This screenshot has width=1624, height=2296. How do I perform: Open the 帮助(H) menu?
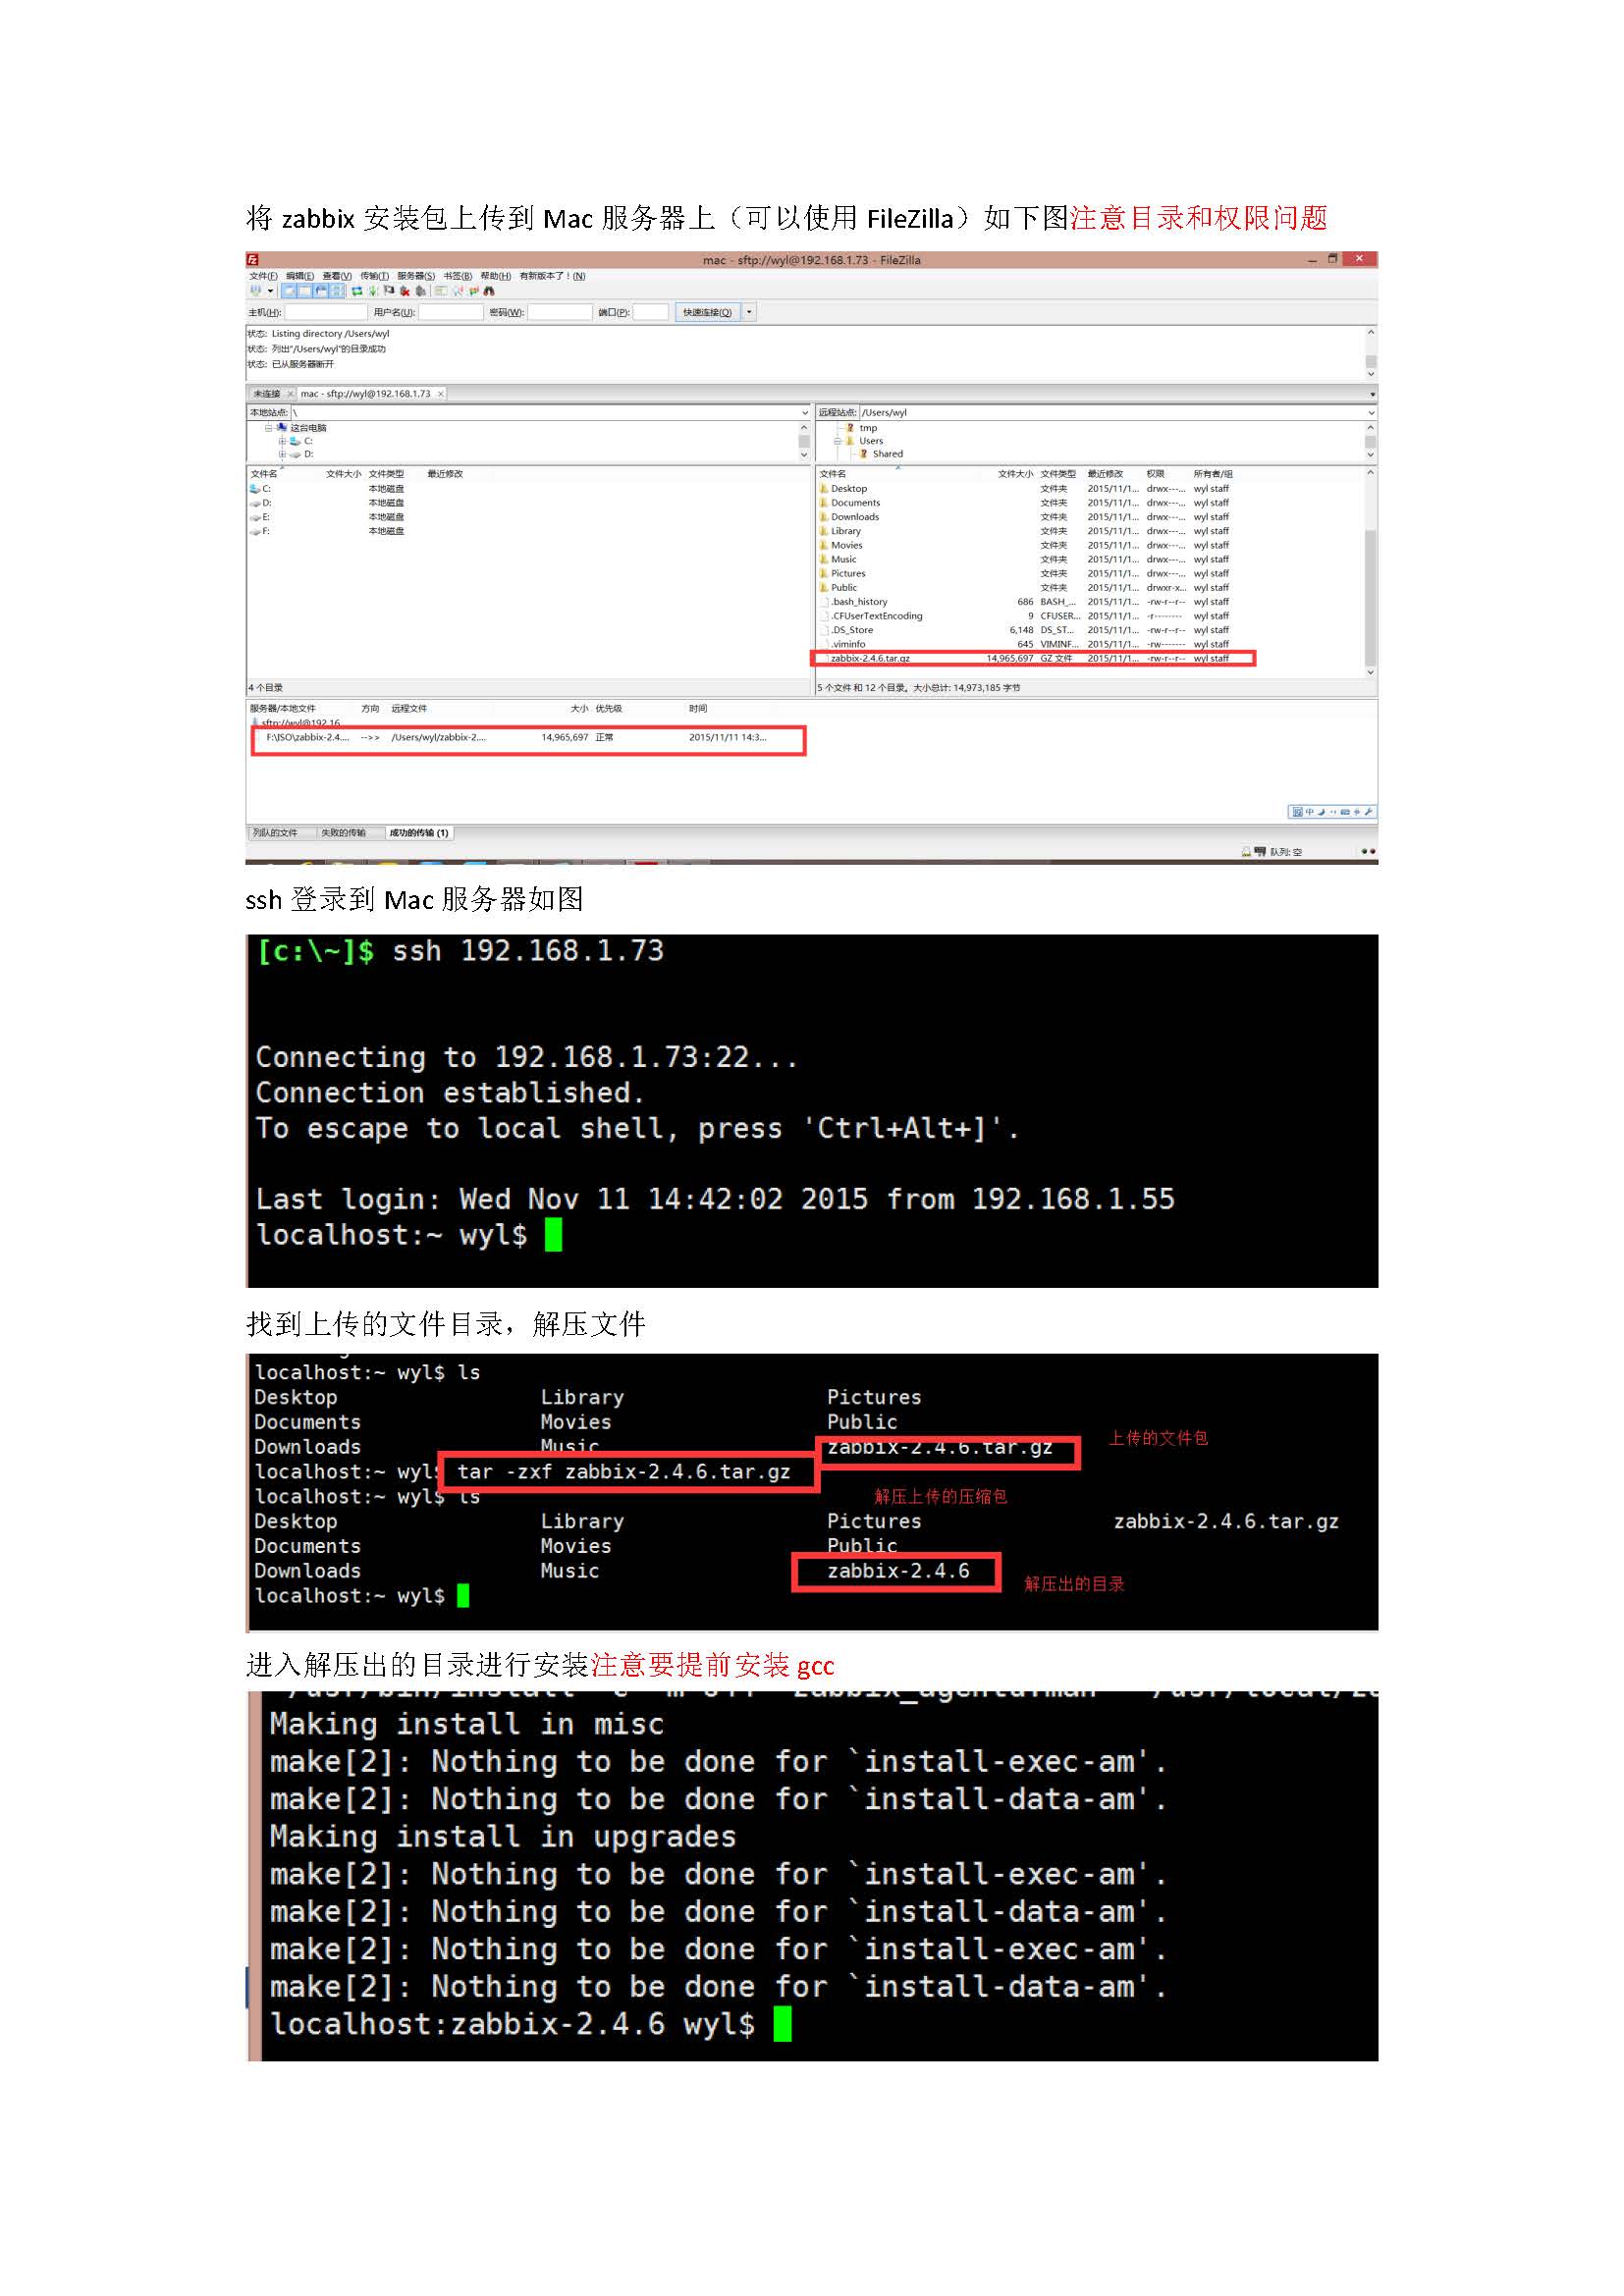click(496, 277)
